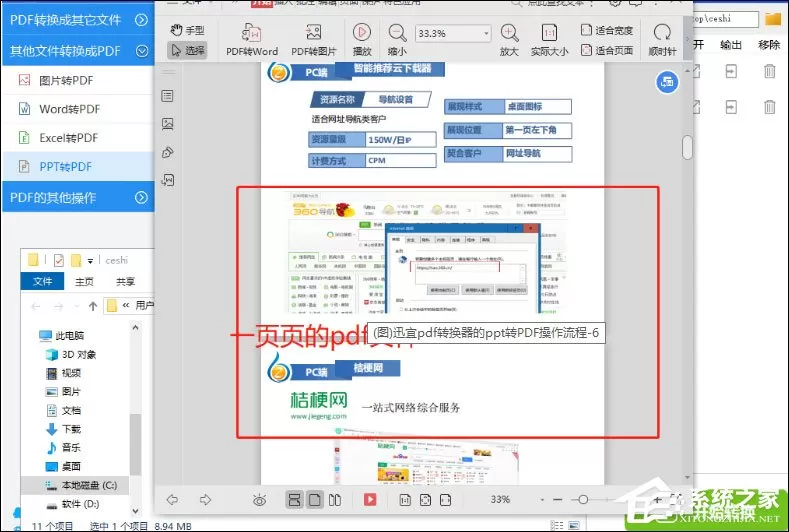Image resolution: width=789 pixels, height=532 pixels.
Task: Rotate page with 顺时针 icon
Action: [x=662, y=39]
